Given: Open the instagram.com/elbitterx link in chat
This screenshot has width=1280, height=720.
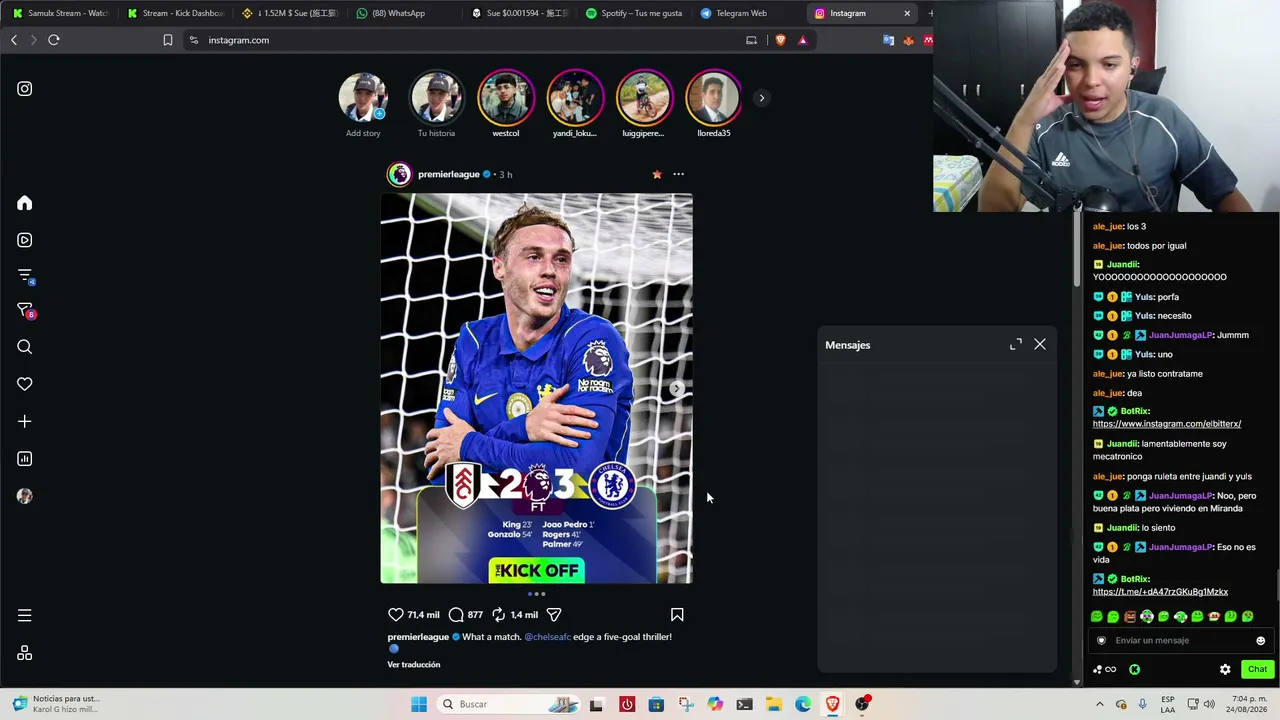Looking at the screenshot, I should pyautogui.click(x=1167, y=424).
